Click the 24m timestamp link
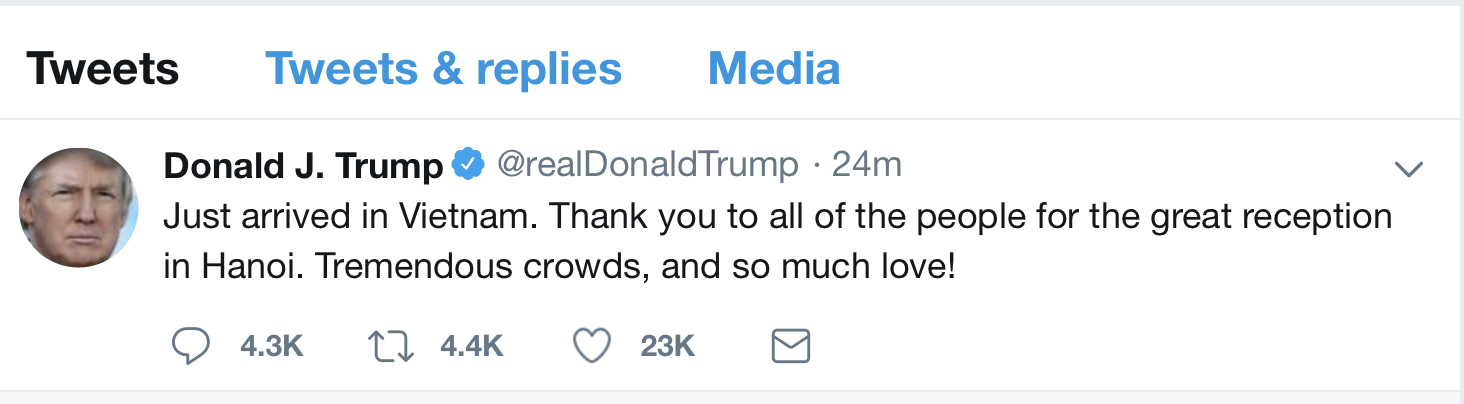The image size is (1464, 404). 866,165
